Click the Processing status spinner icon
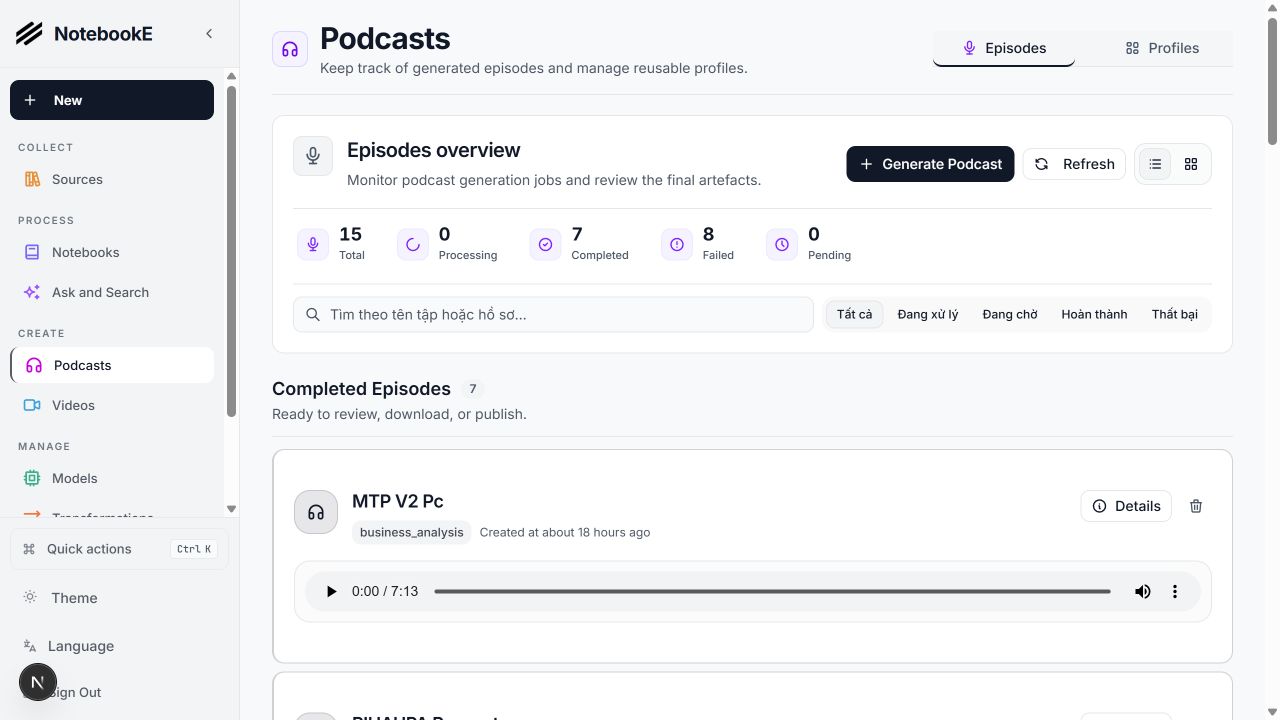 pyautogui.click(x=413, y=244)
